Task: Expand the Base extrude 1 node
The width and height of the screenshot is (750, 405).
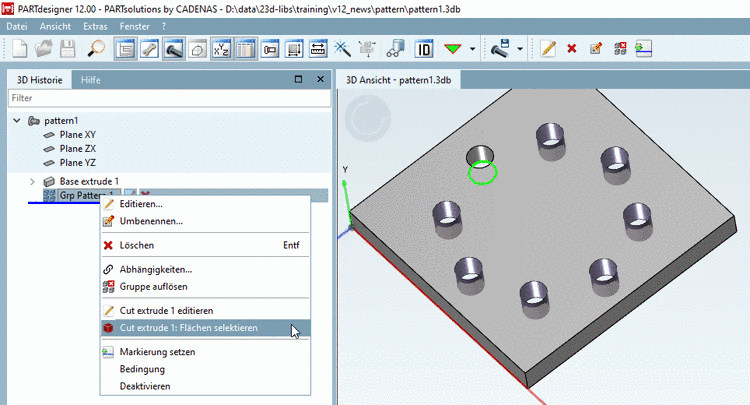Action: 33,182
